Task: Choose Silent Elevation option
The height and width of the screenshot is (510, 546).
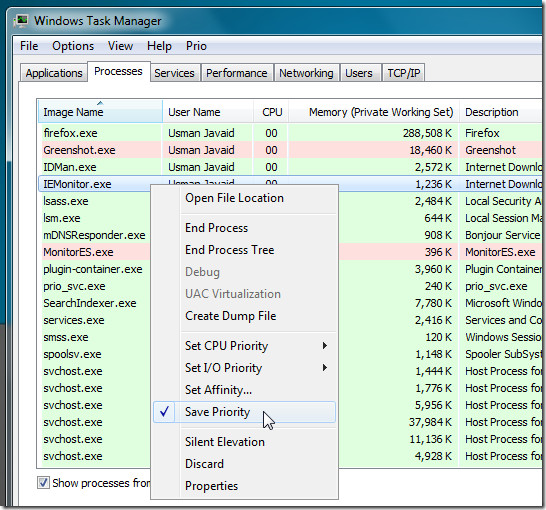Action: tap(225, 442)
